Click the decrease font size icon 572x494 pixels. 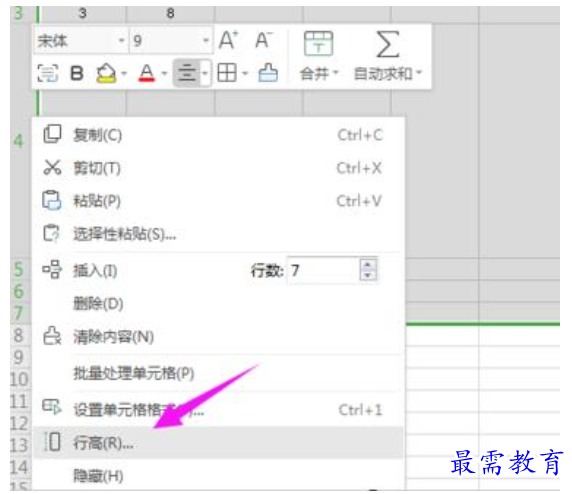263,40
